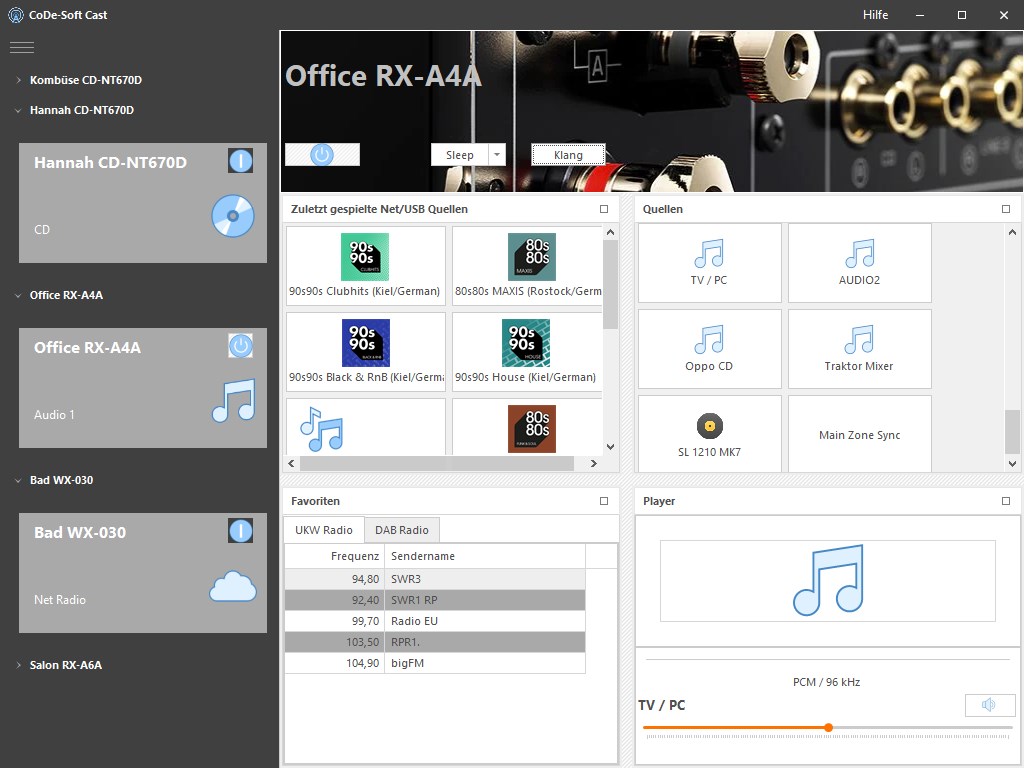Play 90s90s Black & RnB station tile
Screen dimensions: 1024x768
[366, 352]
